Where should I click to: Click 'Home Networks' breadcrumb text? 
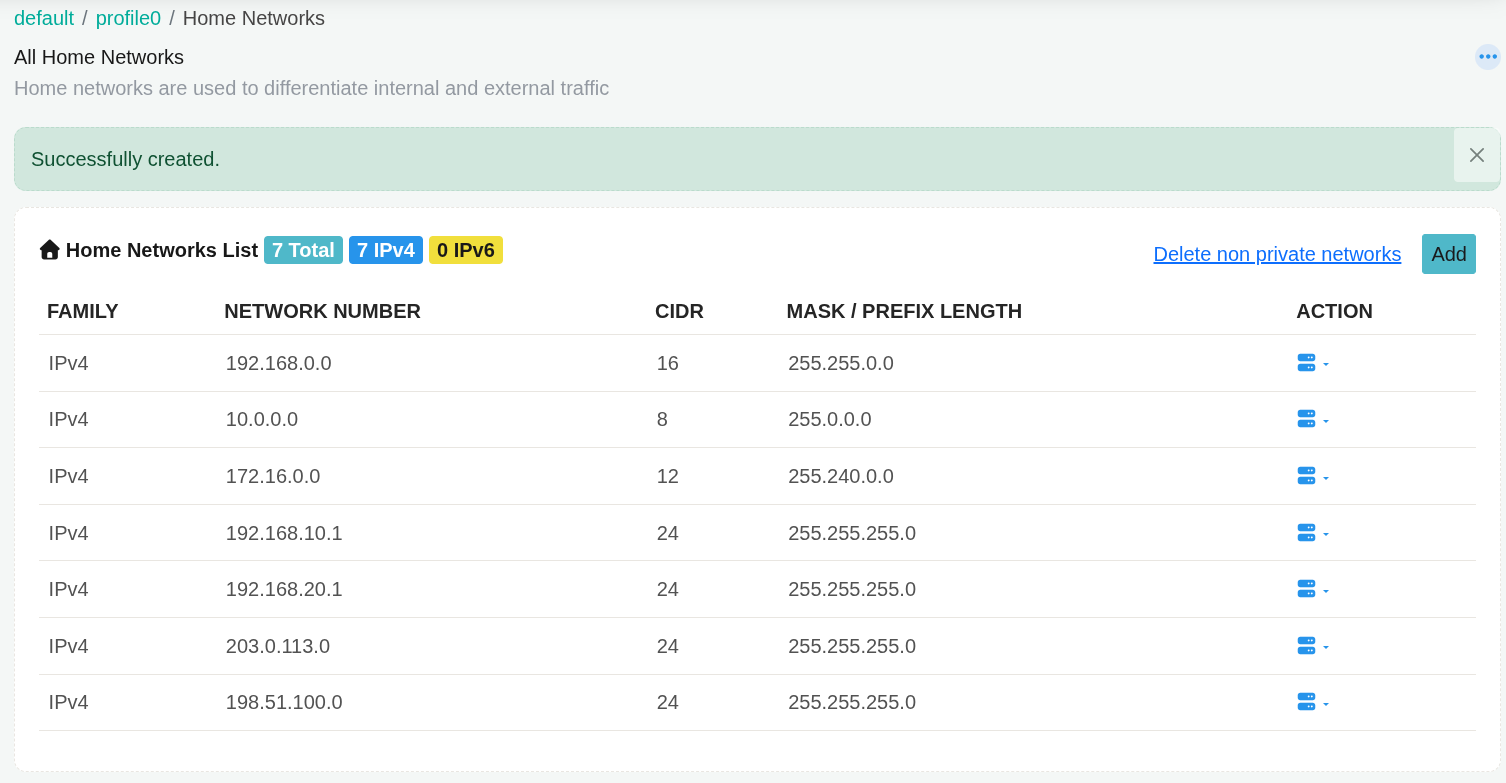point(254,18)
